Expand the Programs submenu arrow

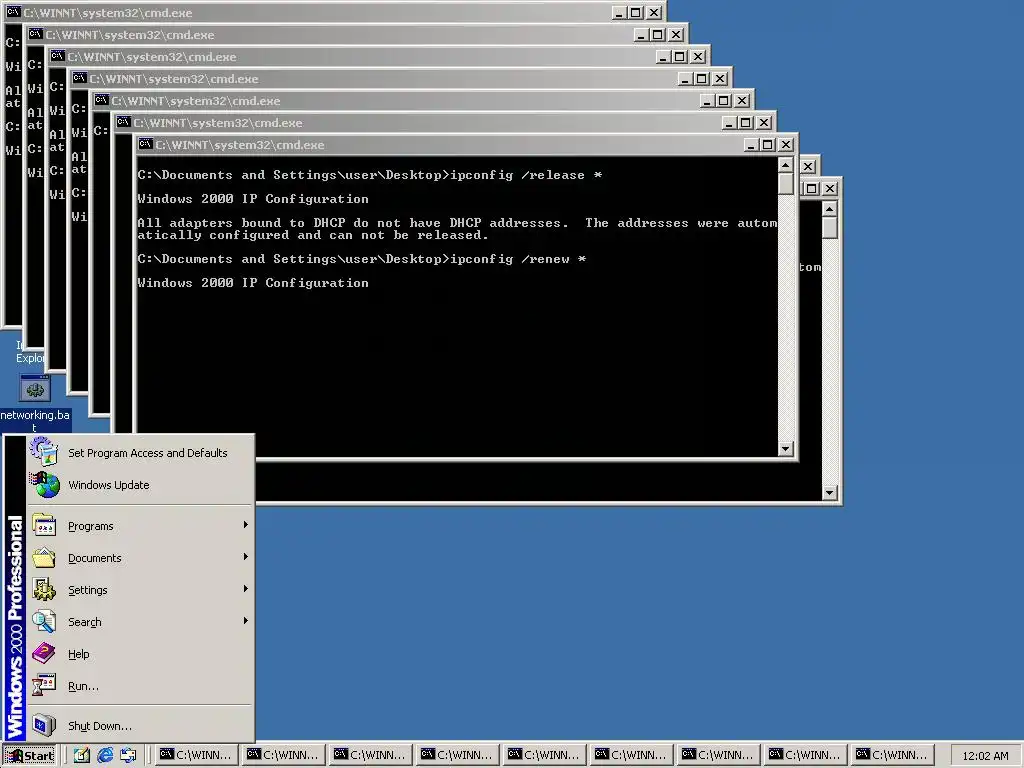[x=246, y=525]
